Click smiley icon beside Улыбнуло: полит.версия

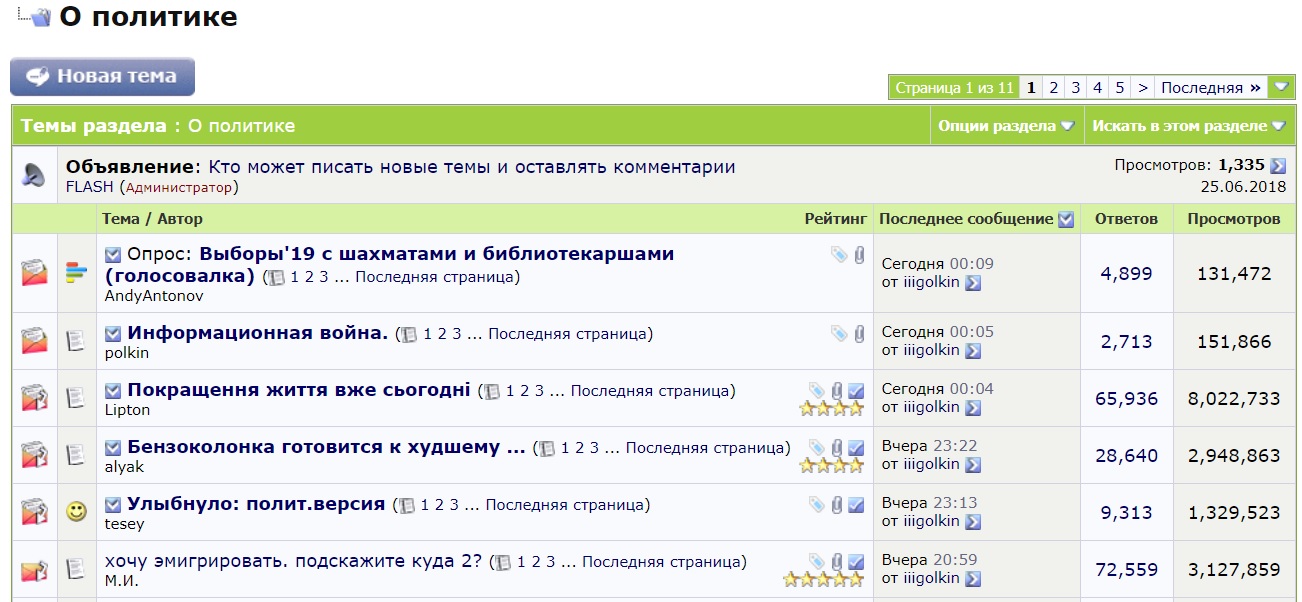(x=76, y=512)
